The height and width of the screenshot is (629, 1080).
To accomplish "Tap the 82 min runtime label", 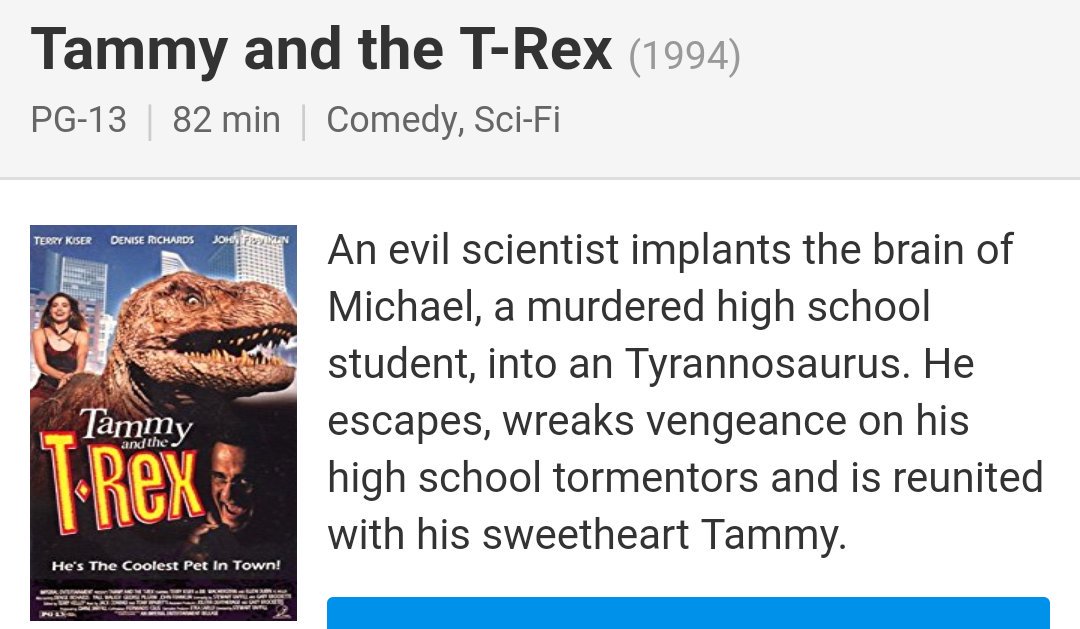I will 227,120.
